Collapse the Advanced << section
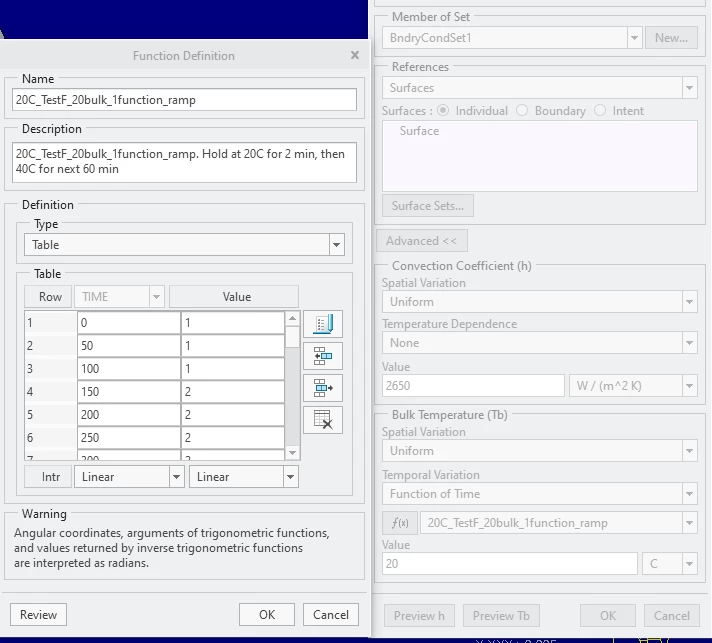This screenshot has width=712, height=643. [x=422, y=241]
